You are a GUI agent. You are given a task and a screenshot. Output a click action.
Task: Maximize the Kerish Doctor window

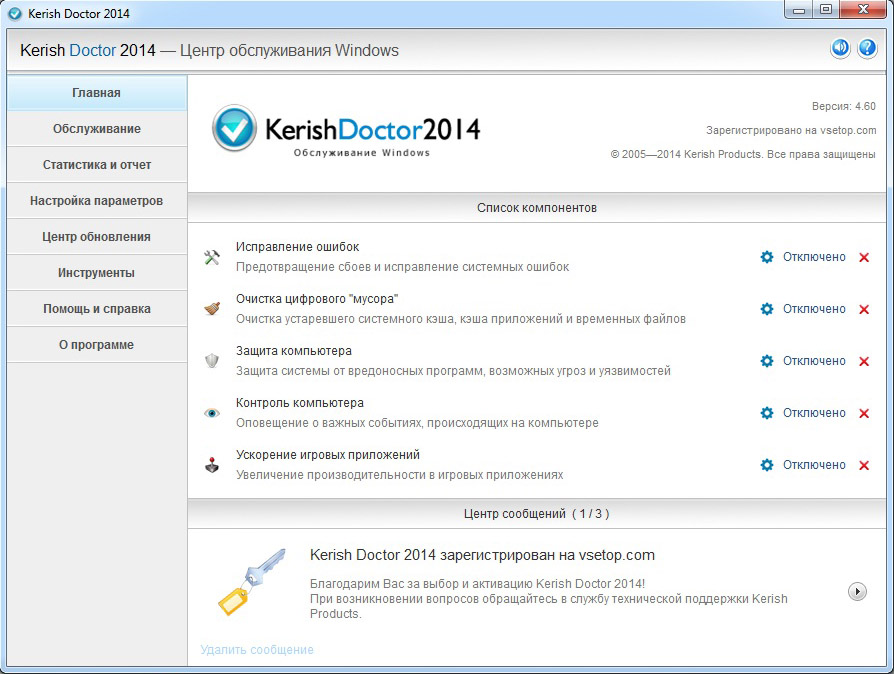pos(826,10)
